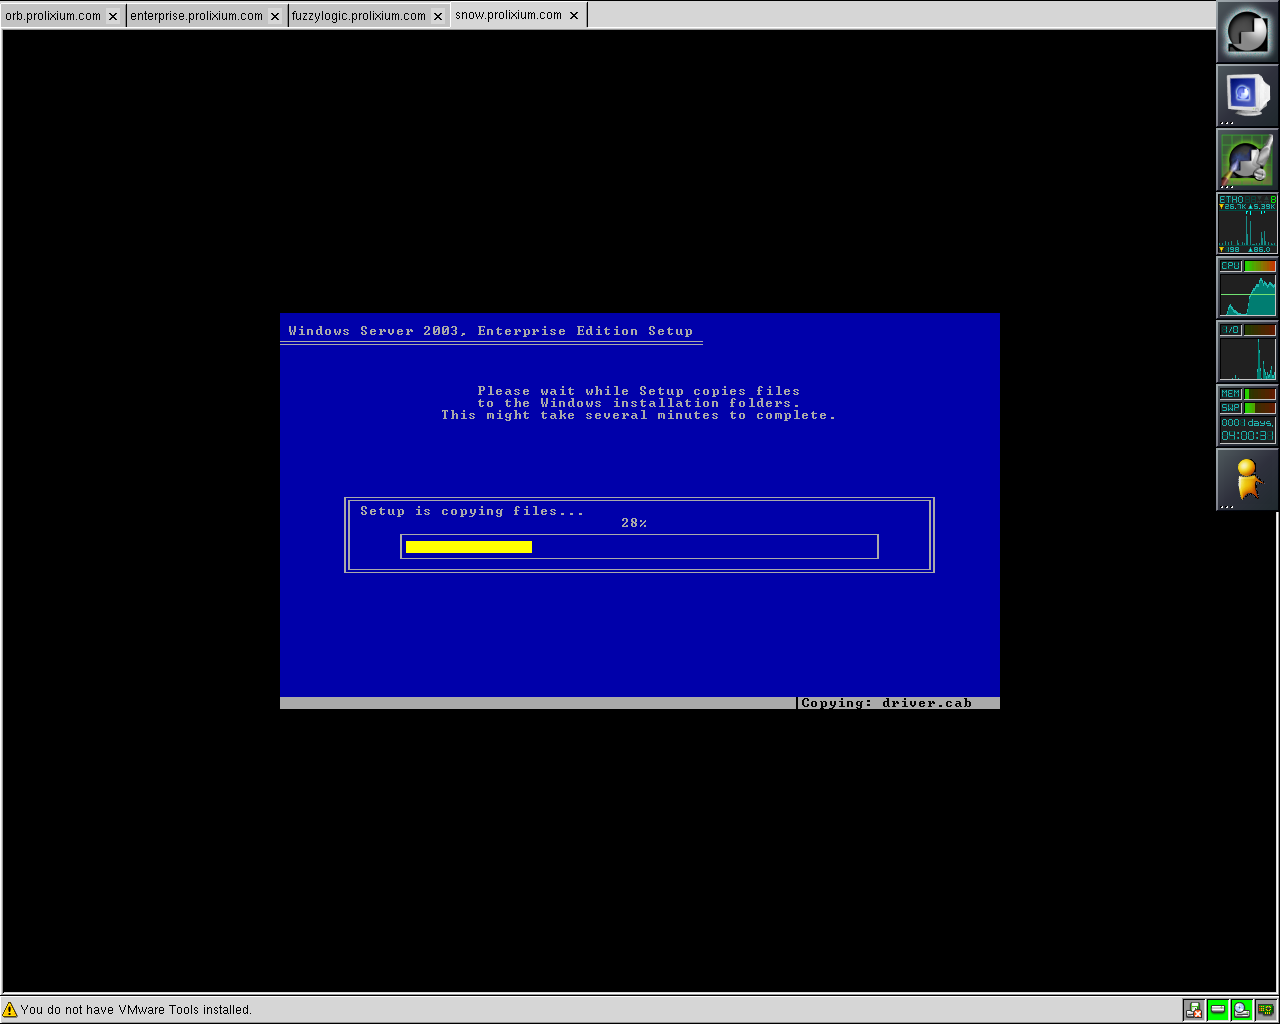The image size is (1280, 1024).
Task: Click the uptime clock display
Action: (1247, 430)
